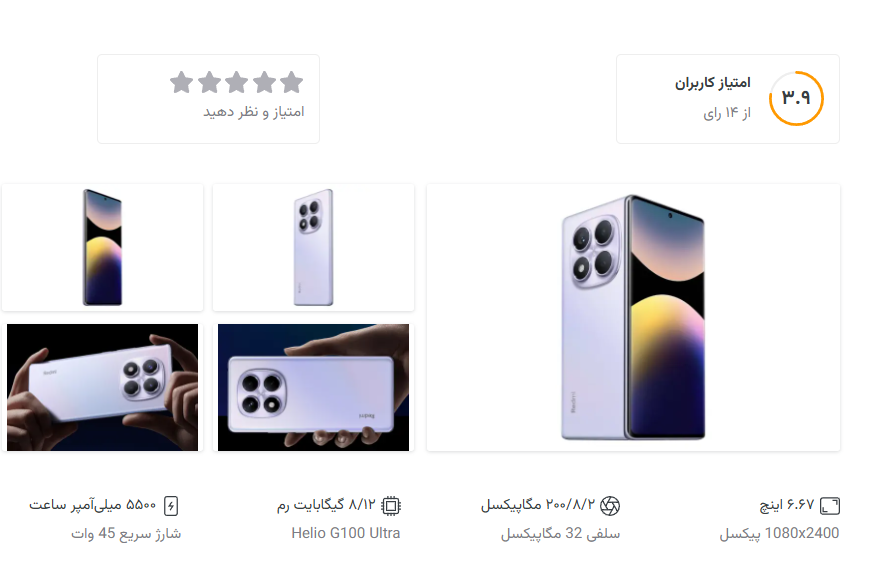Rate with the fifth star
The height and width of the screenshot is (568, 875).
coord(181,83)
